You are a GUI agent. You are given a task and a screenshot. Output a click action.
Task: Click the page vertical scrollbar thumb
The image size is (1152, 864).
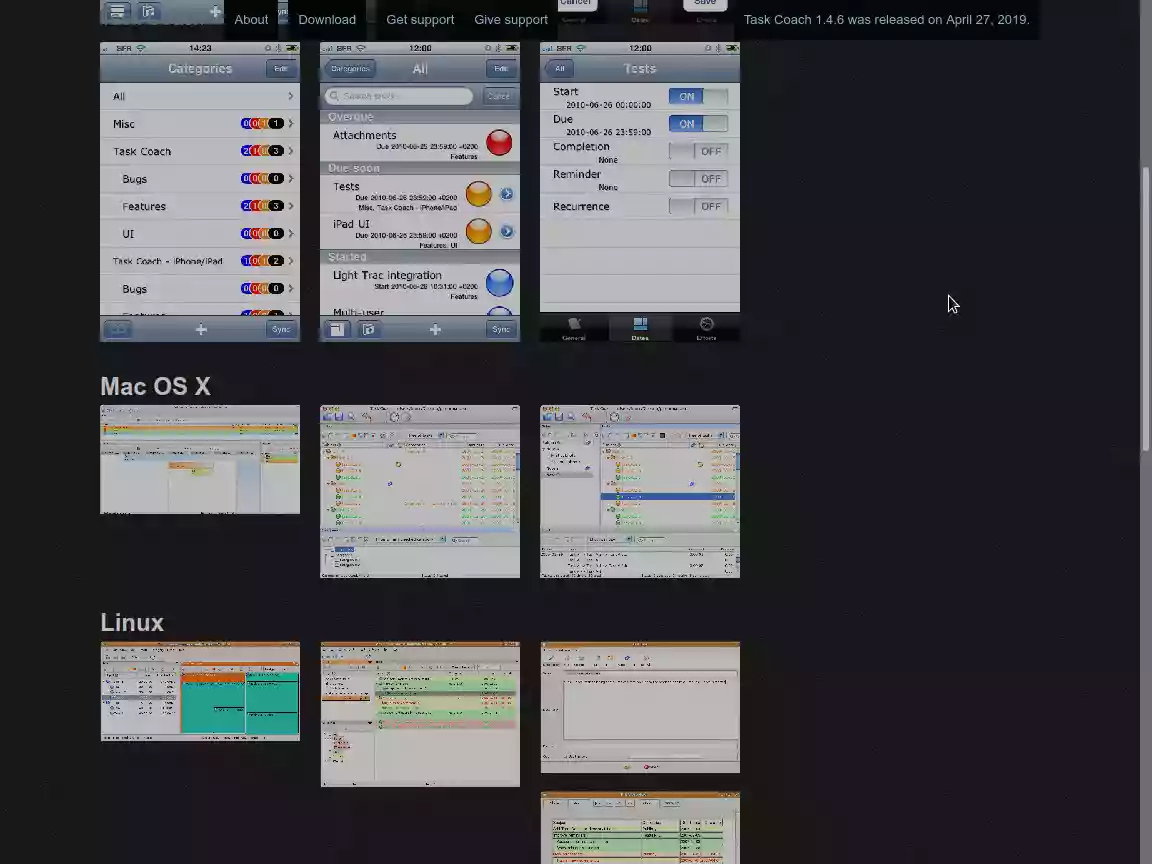pos(1145,309)
